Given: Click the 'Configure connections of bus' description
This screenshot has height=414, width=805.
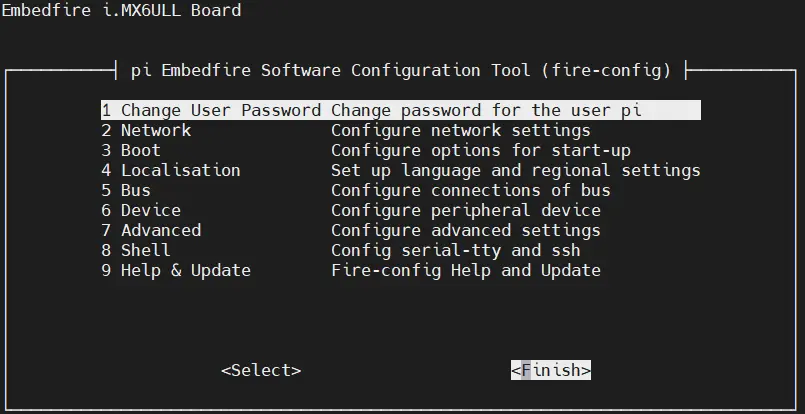Looking at the screenshot, I should [x=470, y=191].
